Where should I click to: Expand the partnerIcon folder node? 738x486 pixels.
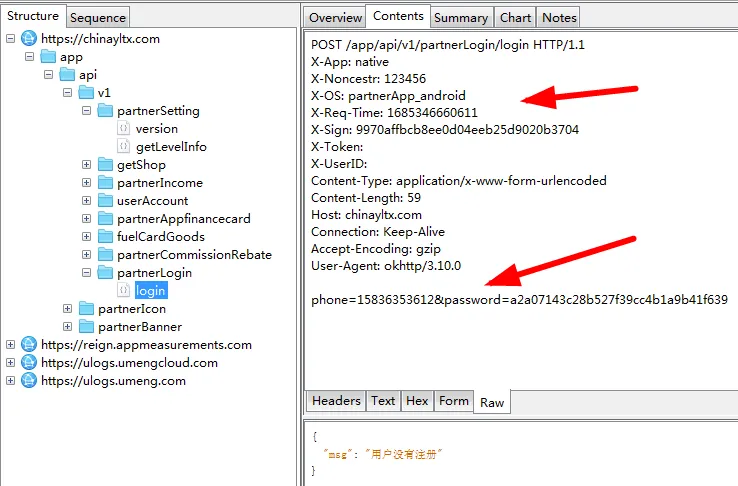(67, 309)
